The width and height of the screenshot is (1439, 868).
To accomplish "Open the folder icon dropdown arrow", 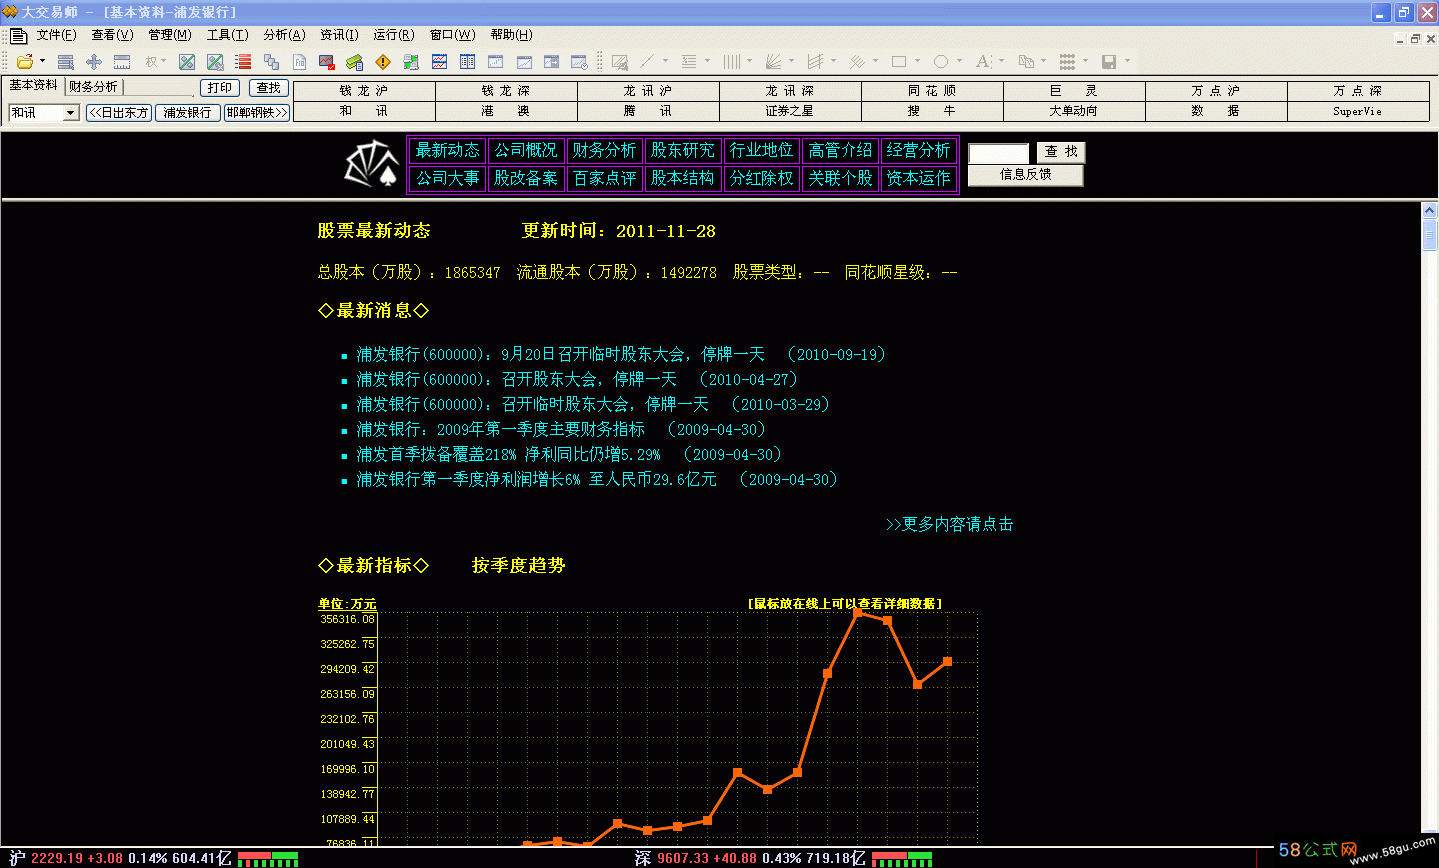I will pos(42,61).
